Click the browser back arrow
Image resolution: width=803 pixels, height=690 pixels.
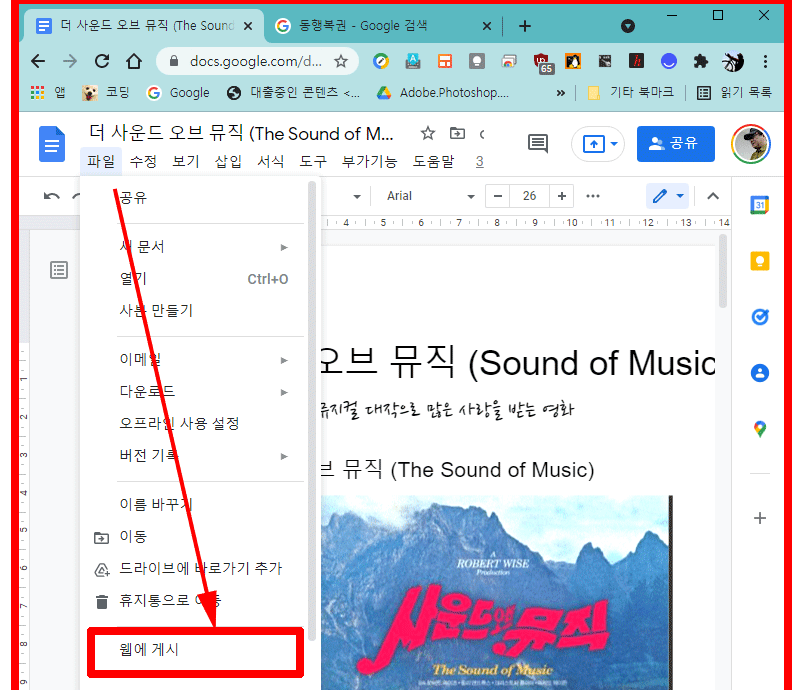[38, 61]
